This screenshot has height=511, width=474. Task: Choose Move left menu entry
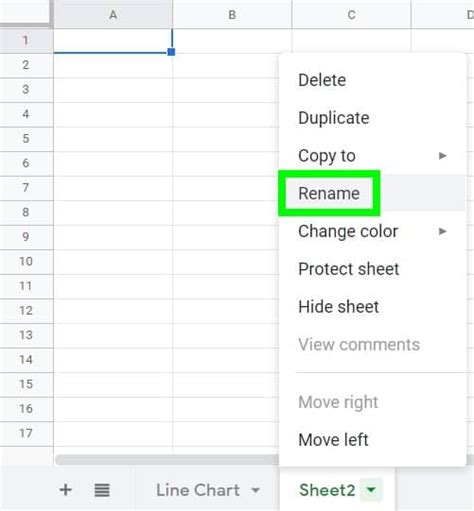click(x=333, y=440)
